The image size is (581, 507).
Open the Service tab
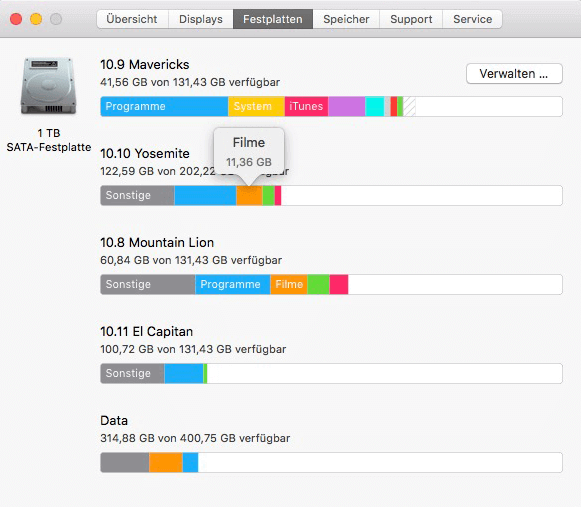point(472,19)
